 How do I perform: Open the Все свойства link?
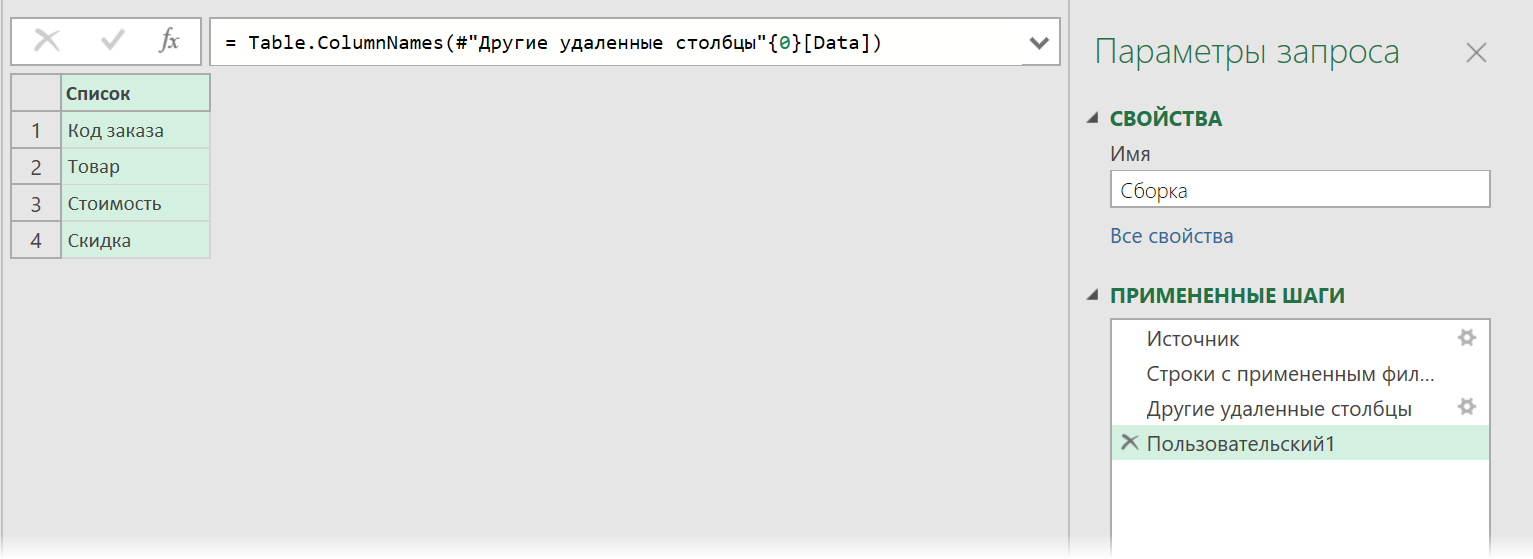pyautogui.click(x=1171, y=236)
